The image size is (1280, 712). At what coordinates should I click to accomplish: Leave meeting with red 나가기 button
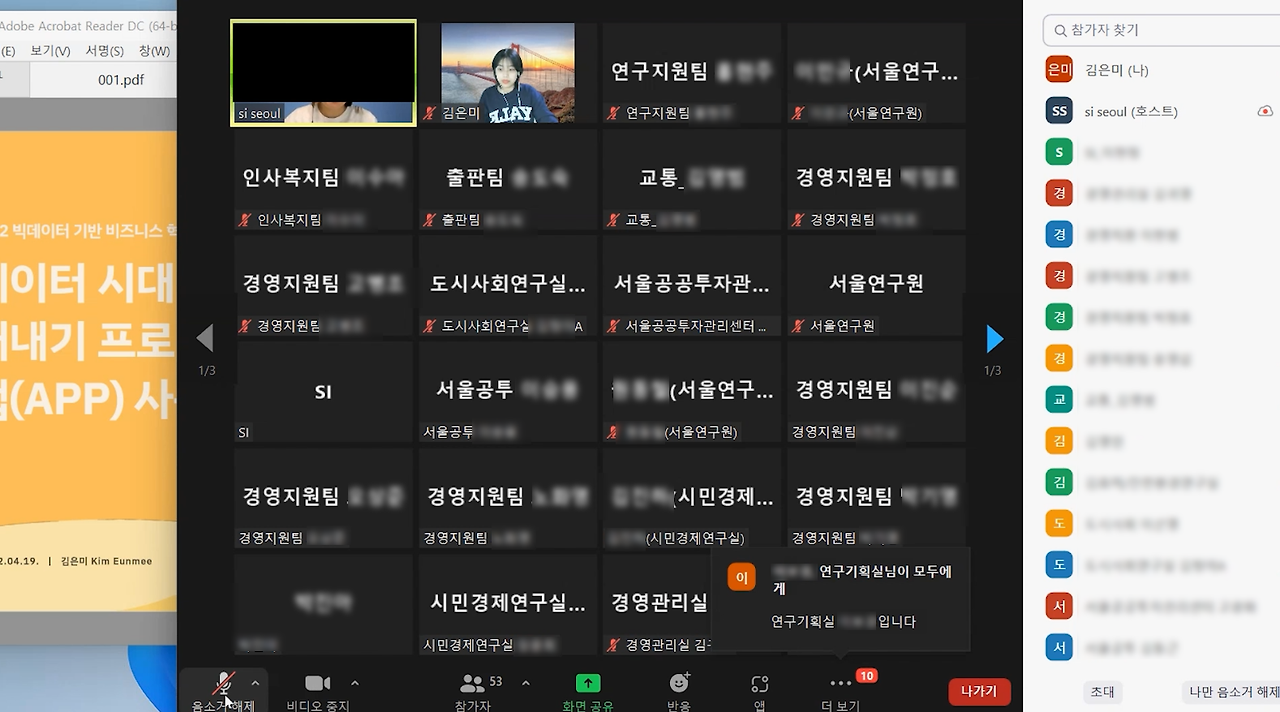[x=979, y=691]
